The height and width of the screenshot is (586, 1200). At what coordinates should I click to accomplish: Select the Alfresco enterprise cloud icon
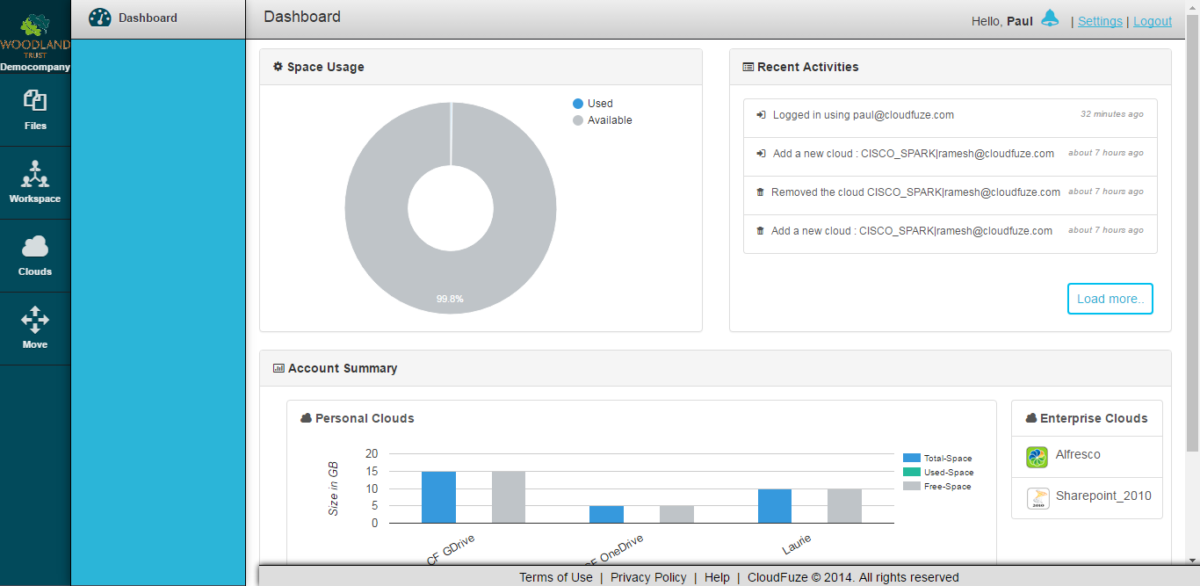tap(1036, 455)
